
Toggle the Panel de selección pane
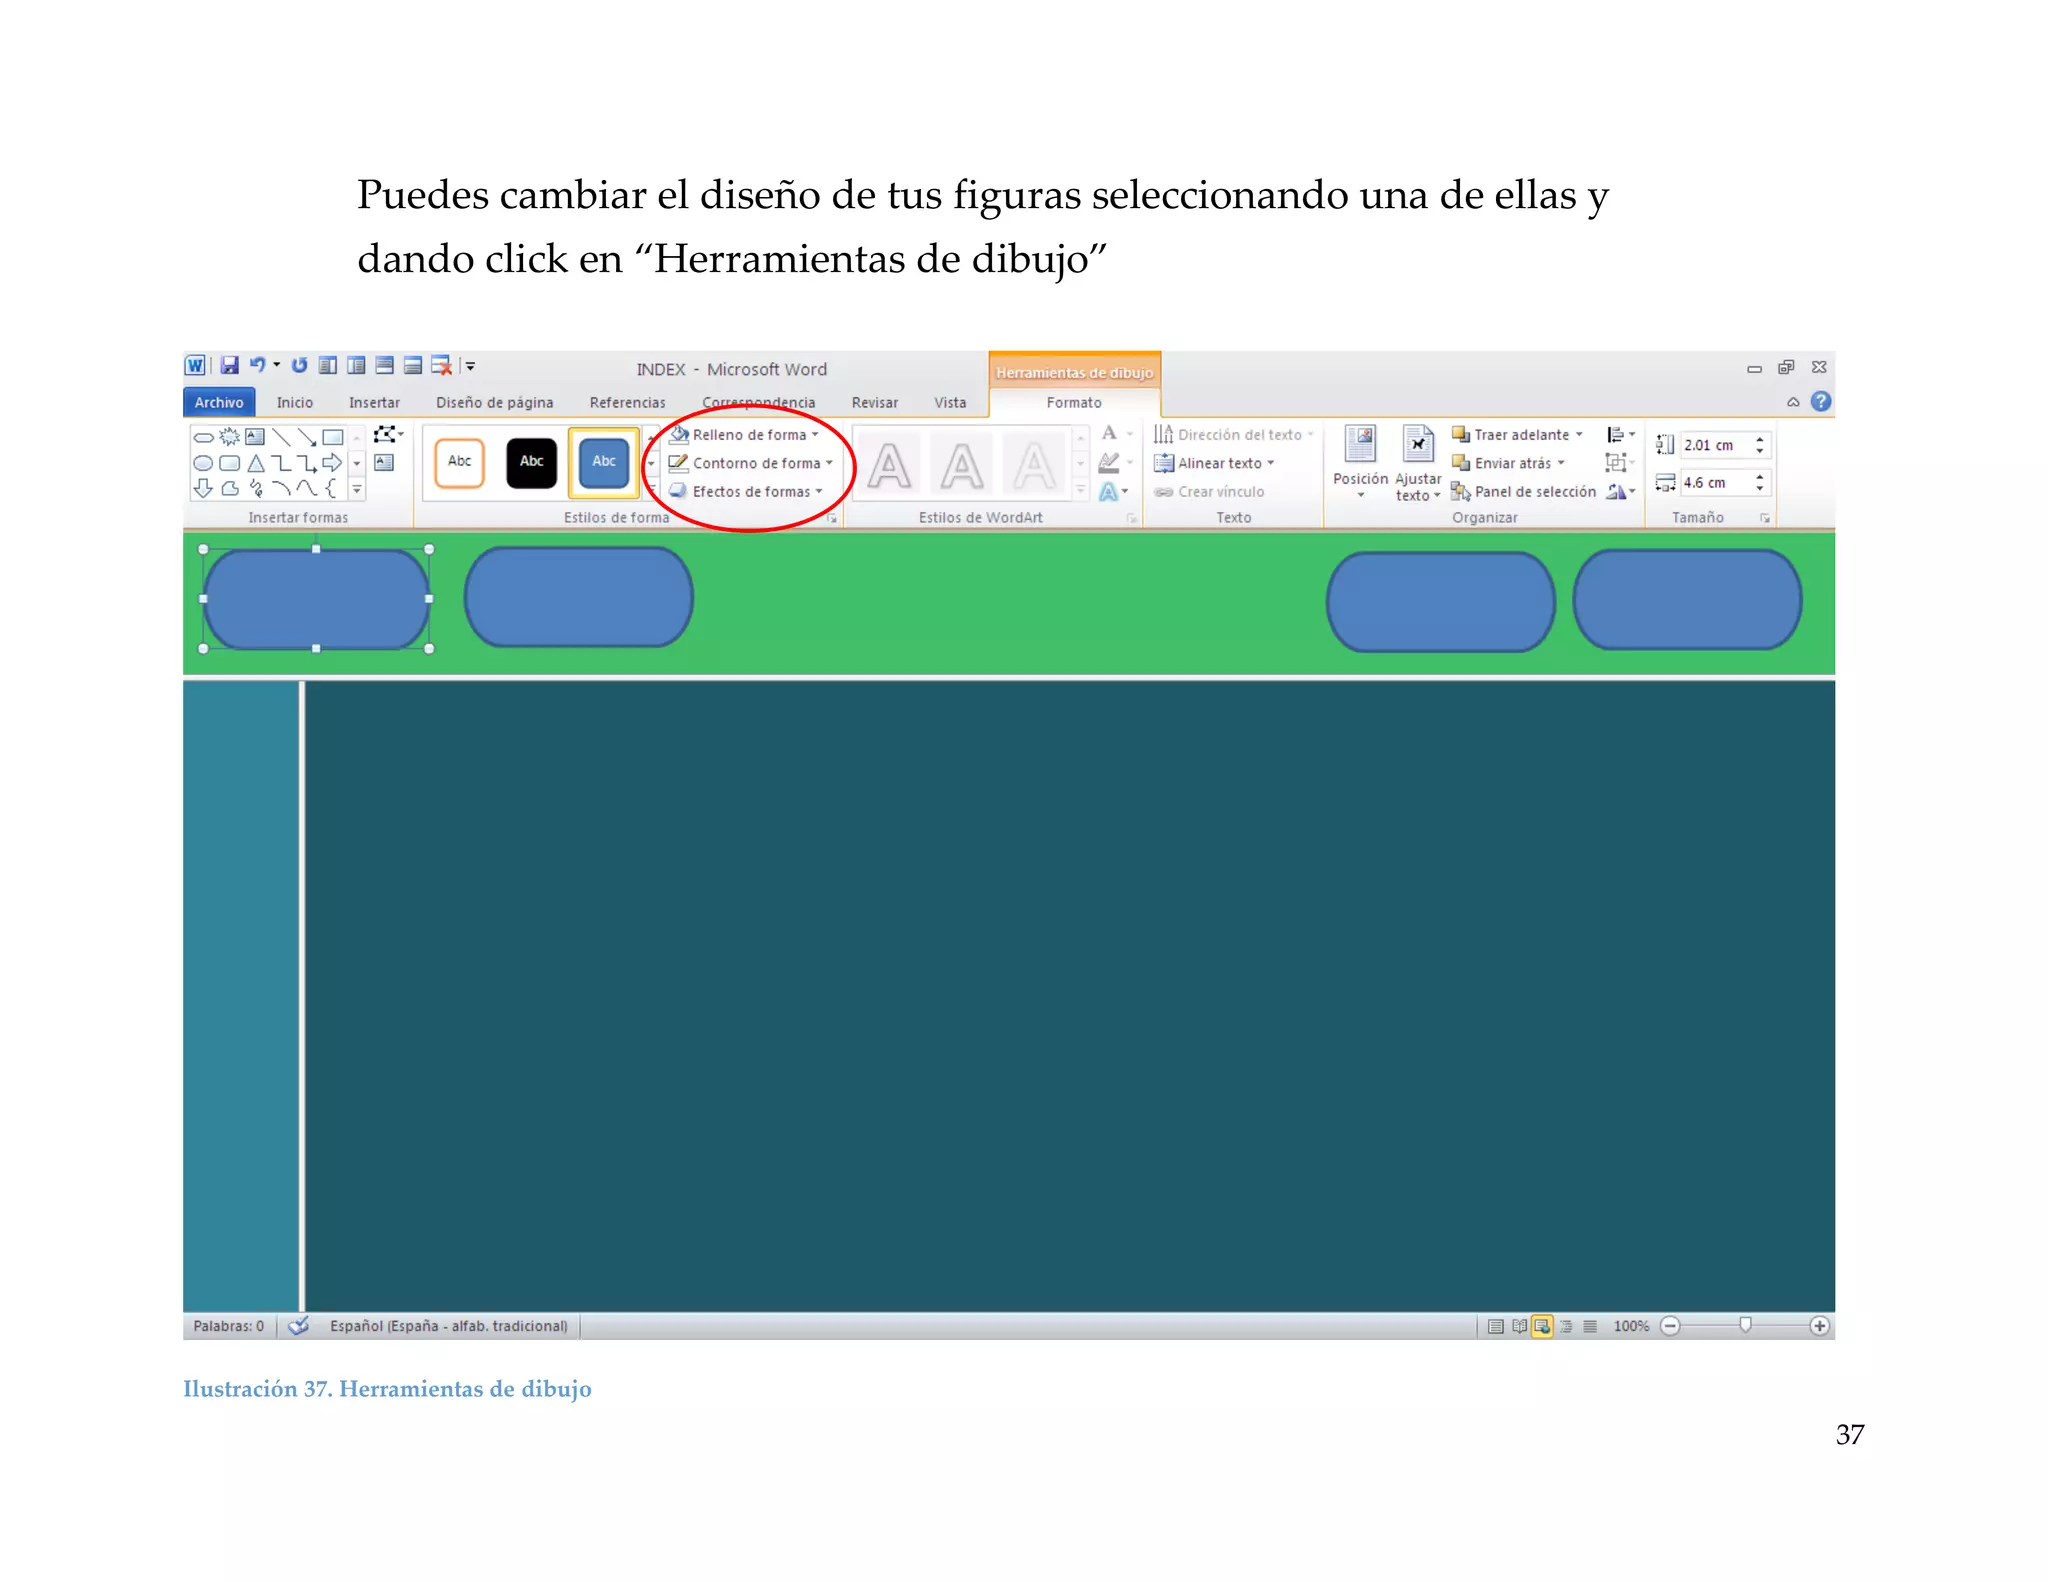(1524, 491)
